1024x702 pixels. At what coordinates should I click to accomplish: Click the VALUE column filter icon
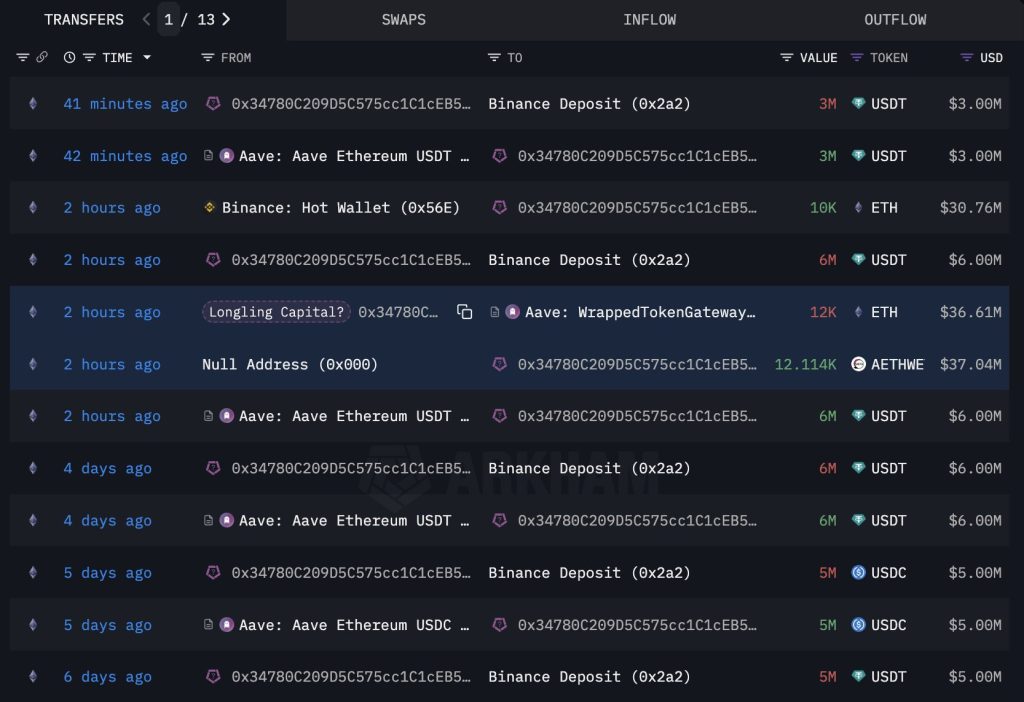[x=787, y=58]
